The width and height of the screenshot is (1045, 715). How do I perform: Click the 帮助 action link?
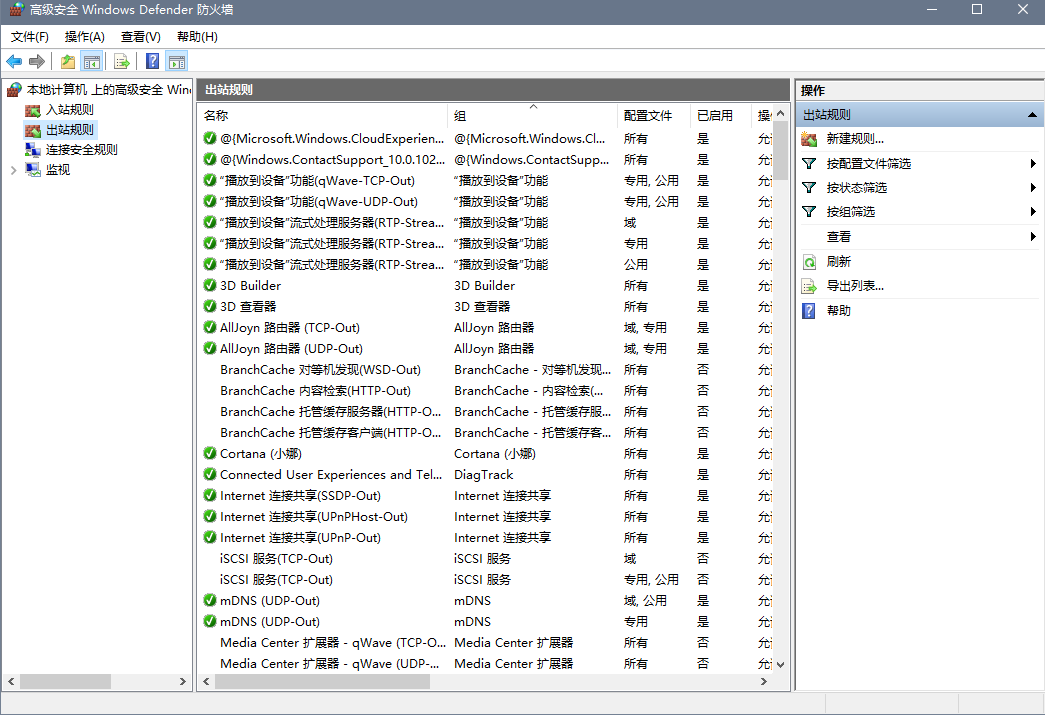tap(838, 311)
